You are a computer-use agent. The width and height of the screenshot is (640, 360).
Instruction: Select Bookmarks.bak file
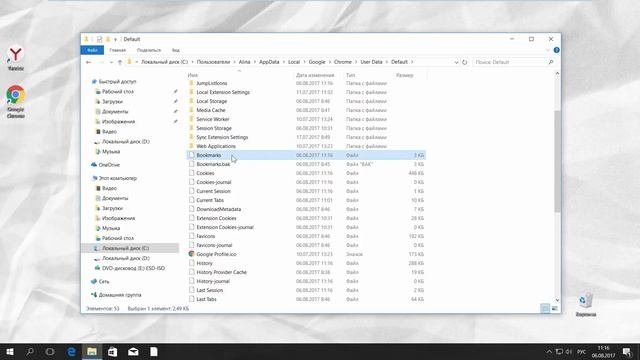[x=213, y=164]
